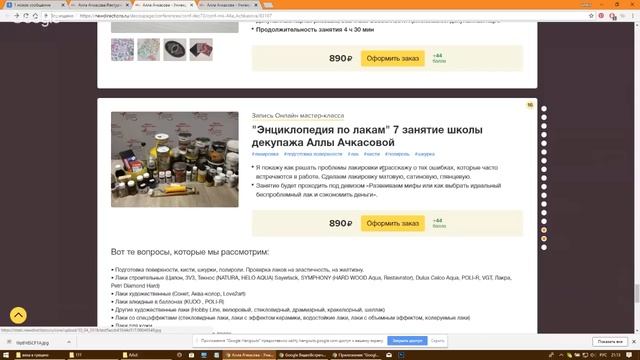Click the page vertical scrollbar thumb

pyautogui.click(x=636, y=293)
